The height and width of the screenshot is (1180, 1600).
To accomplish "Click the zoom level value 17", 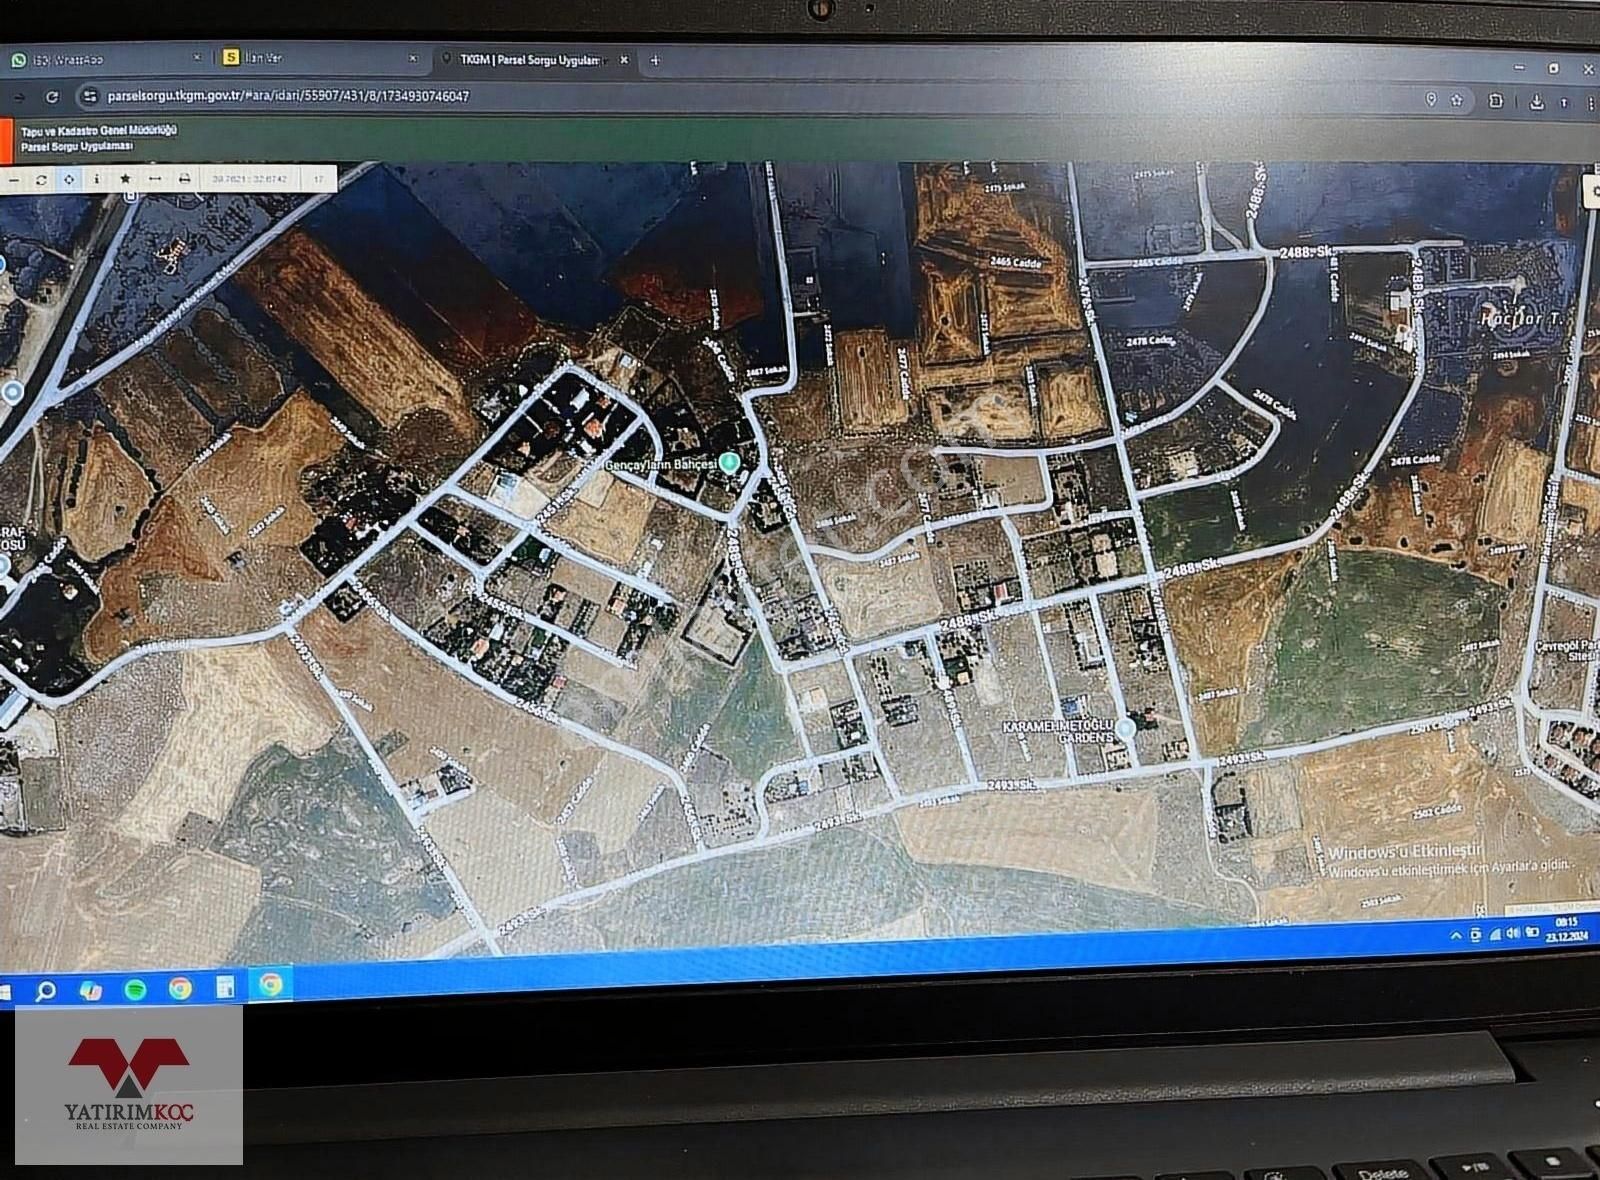I will [319, 179].
